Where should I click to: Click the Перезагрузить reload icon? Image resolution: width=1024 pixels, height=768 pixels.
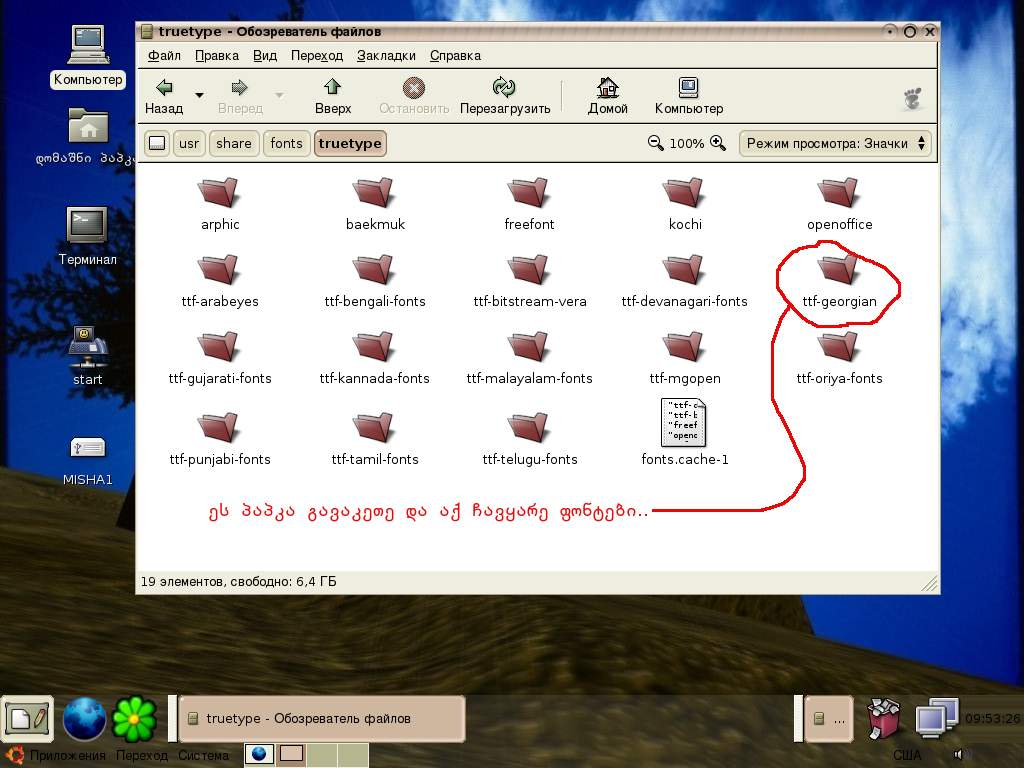click(504, 88)
